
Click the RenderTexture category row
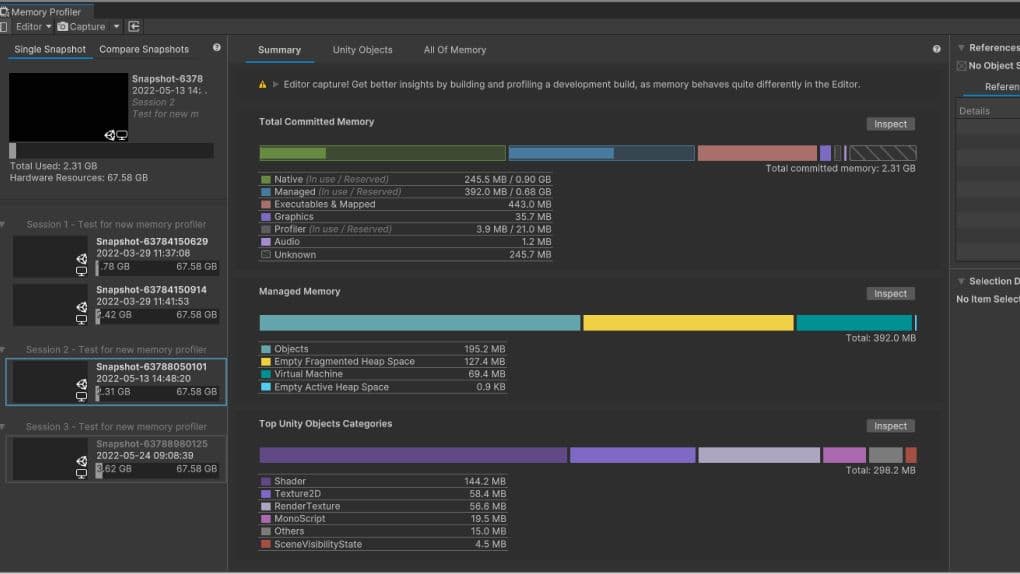pos(382,506)
